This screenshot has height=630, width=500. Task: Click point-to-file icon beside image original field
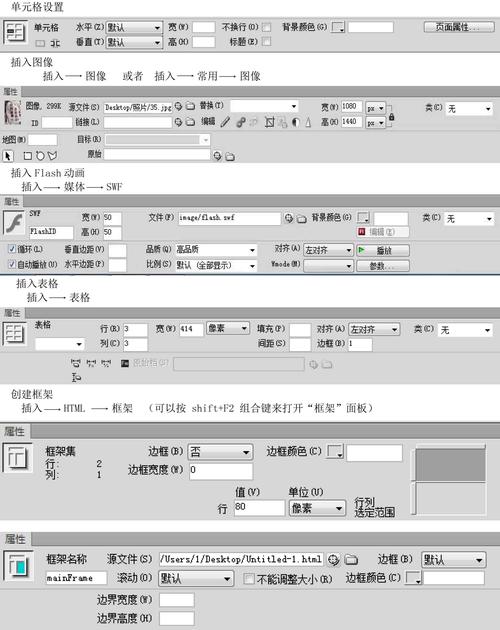tap(217, 156)
